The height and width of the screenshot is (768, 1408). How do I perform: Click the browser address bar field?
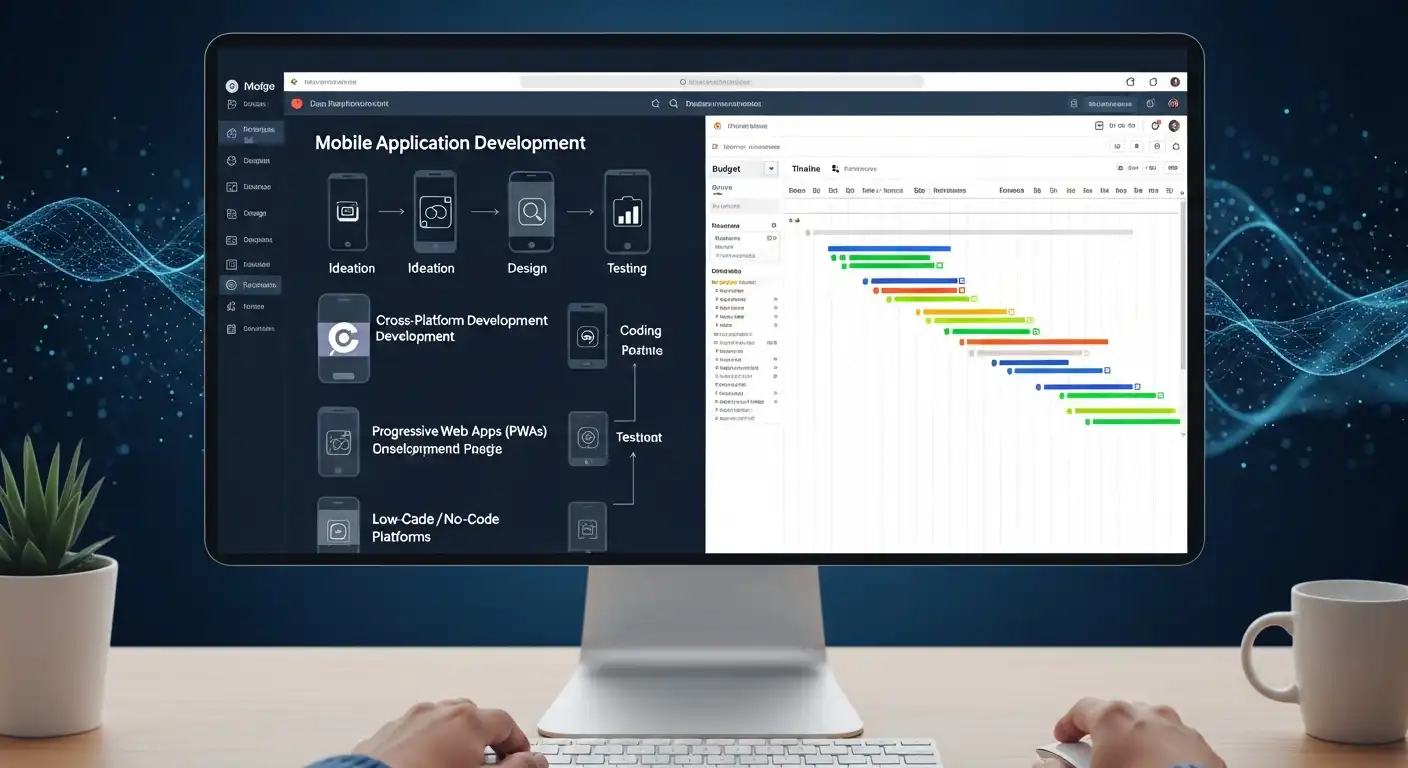(720, 82)
